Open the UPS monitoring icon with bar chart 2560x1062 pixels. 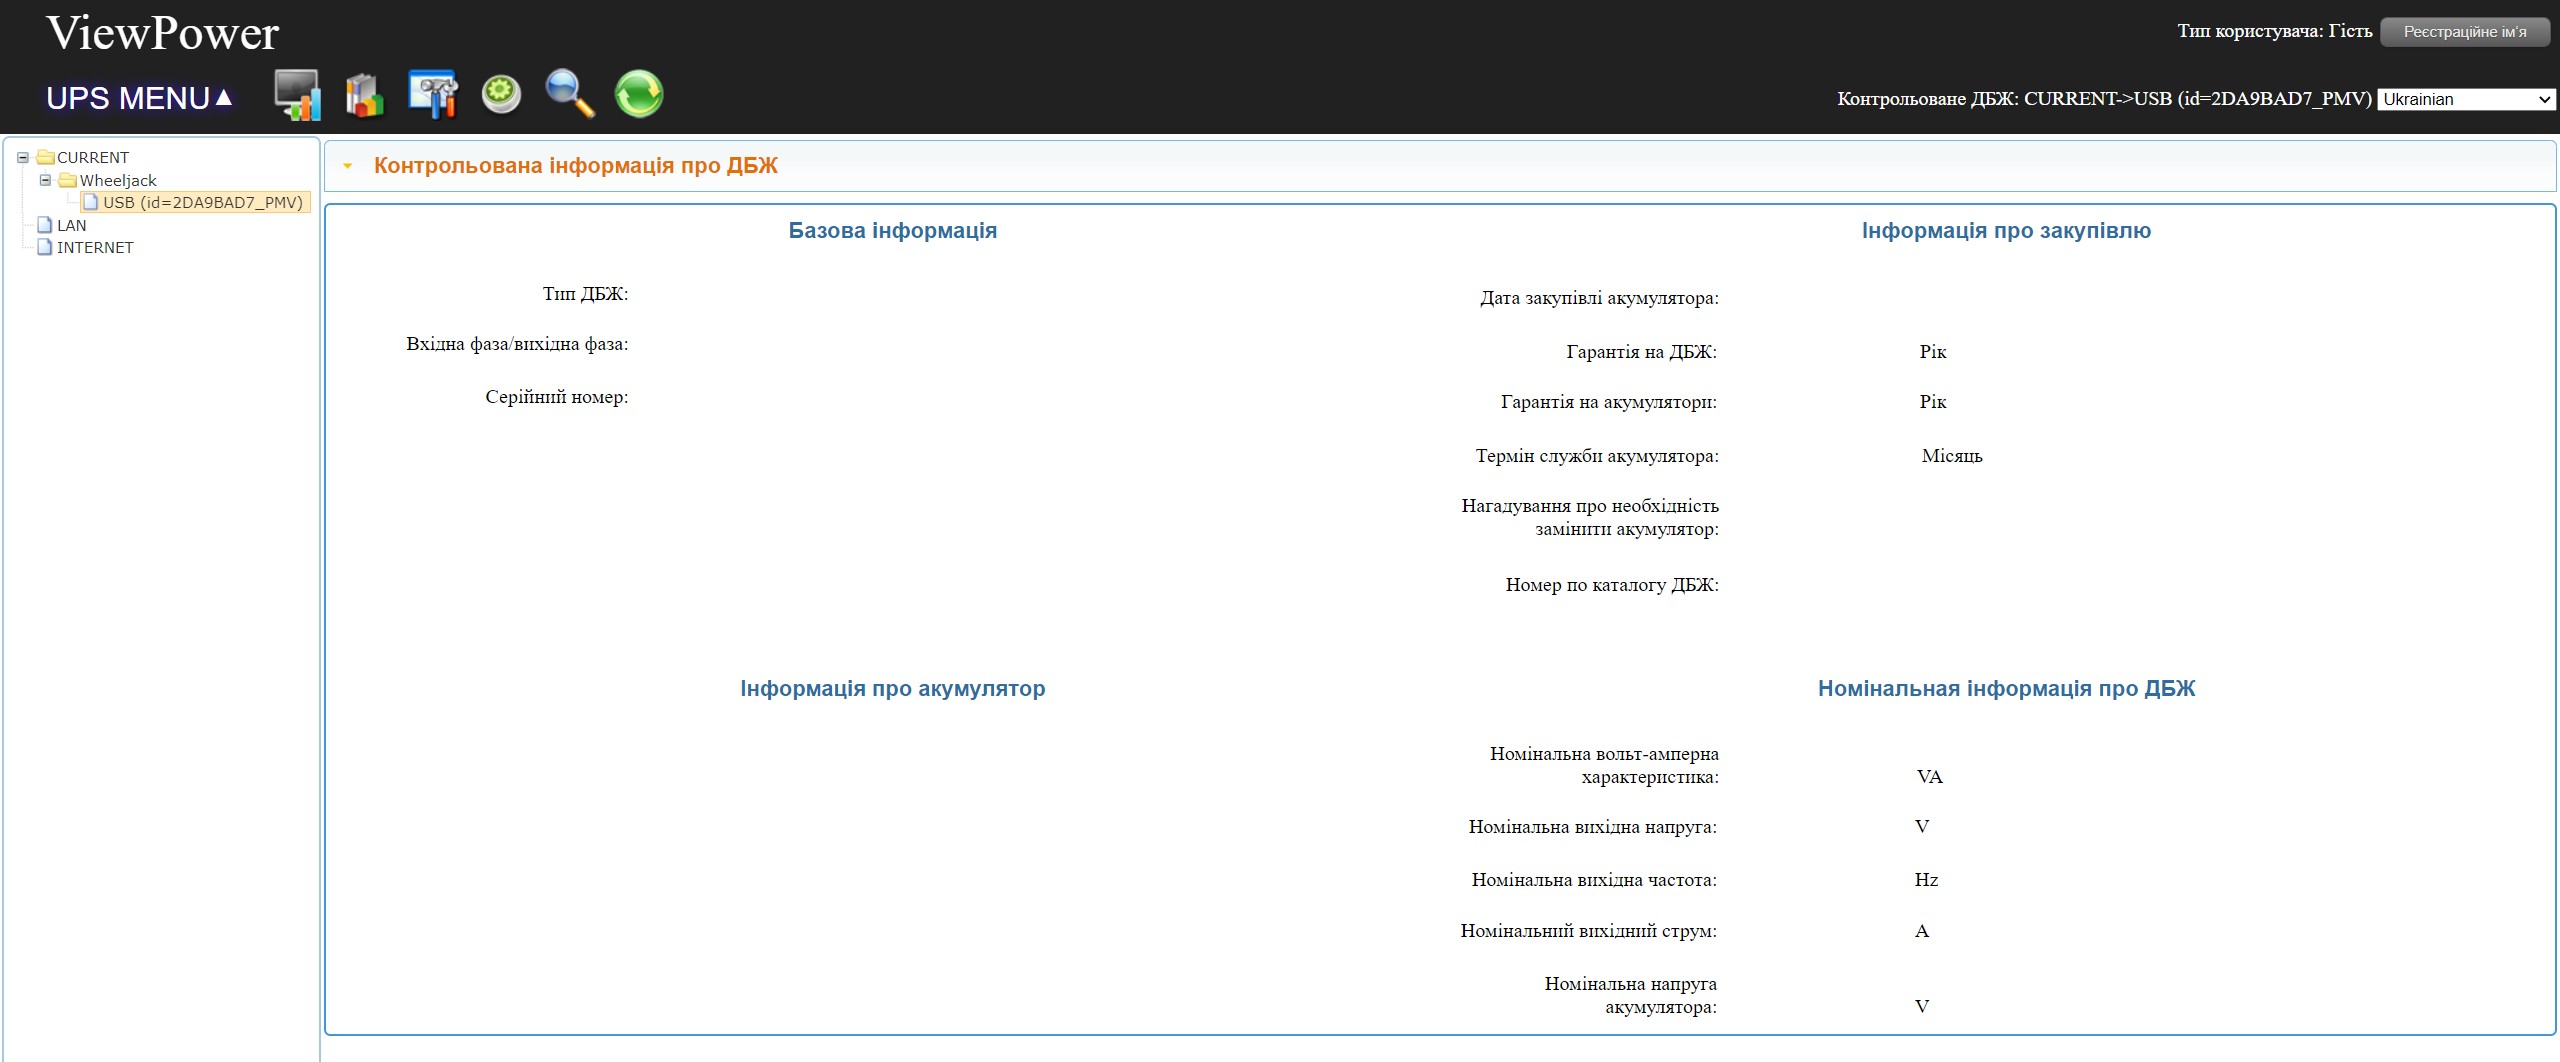pos(297,95)
